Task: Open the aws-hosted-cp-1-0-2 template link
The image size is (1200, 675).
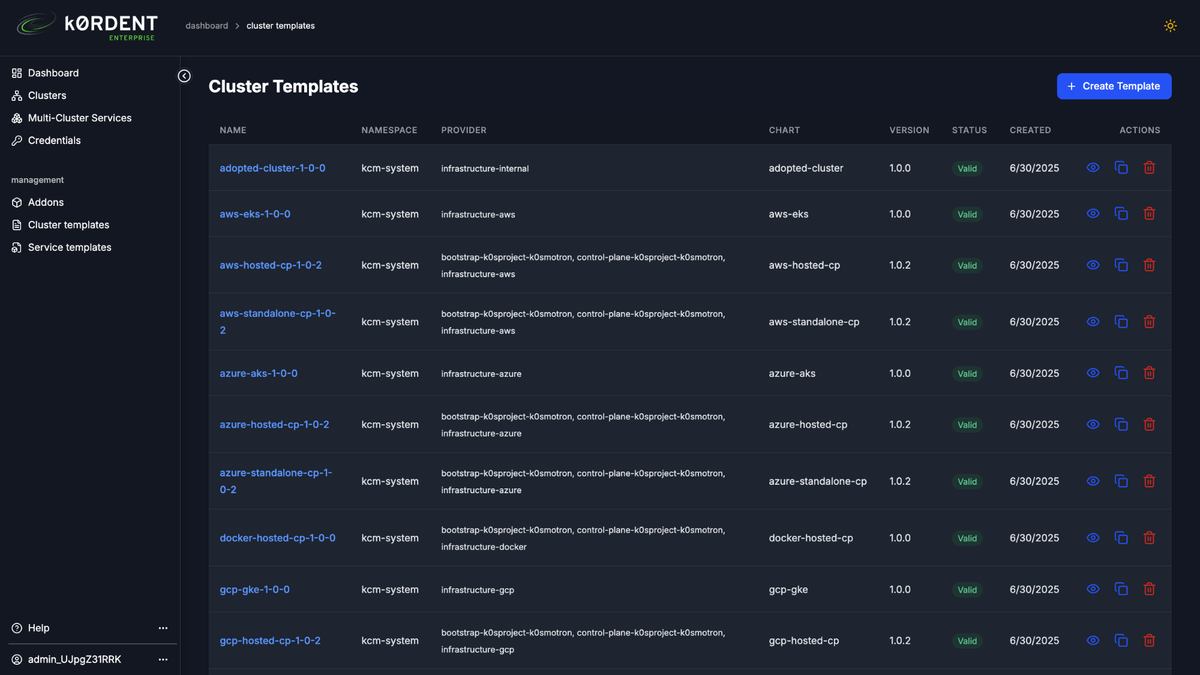Action: [270, 265]
